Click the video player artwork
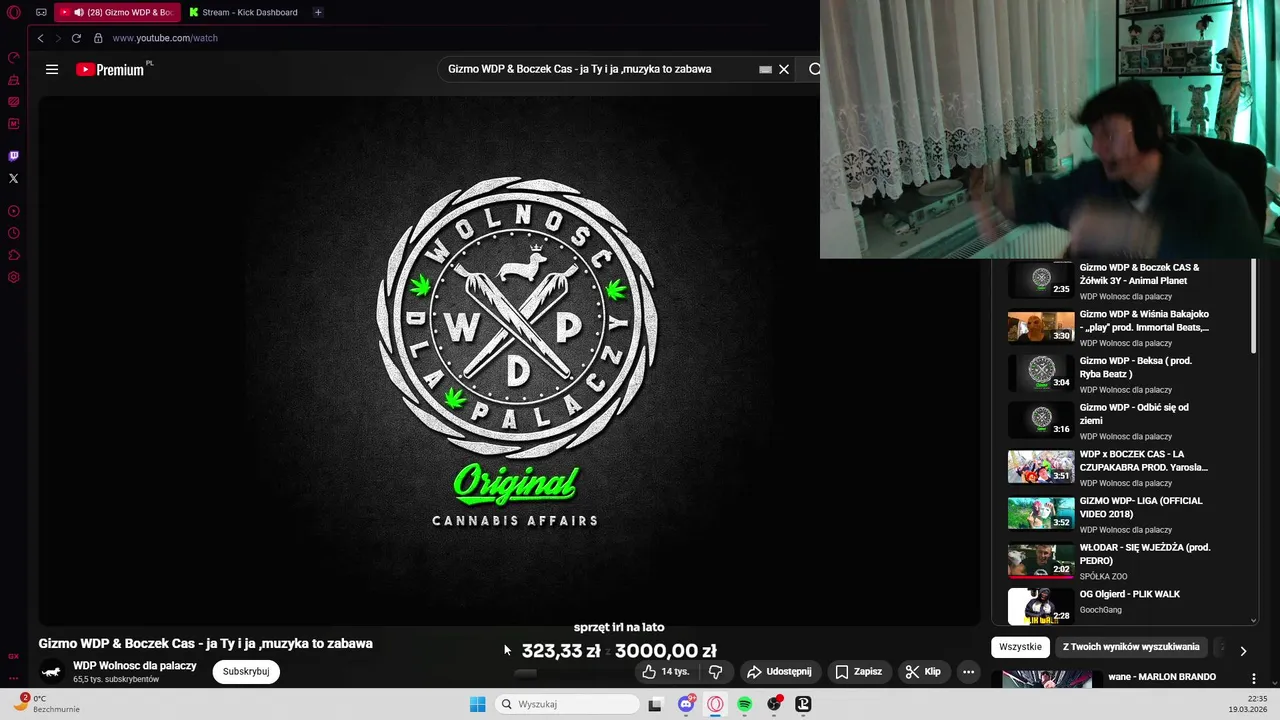Viewport: 1280px width, 720px height. 510,360
